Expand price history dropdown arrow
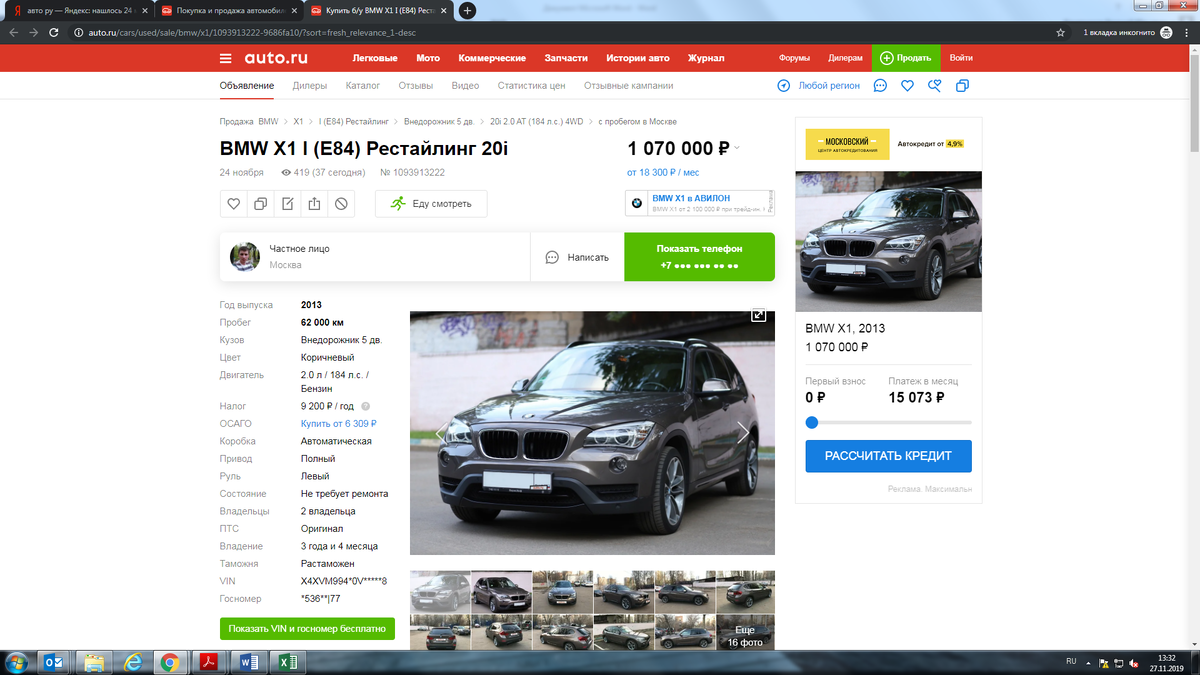This screenshot has width=1200, height=675. click(737, 149)
